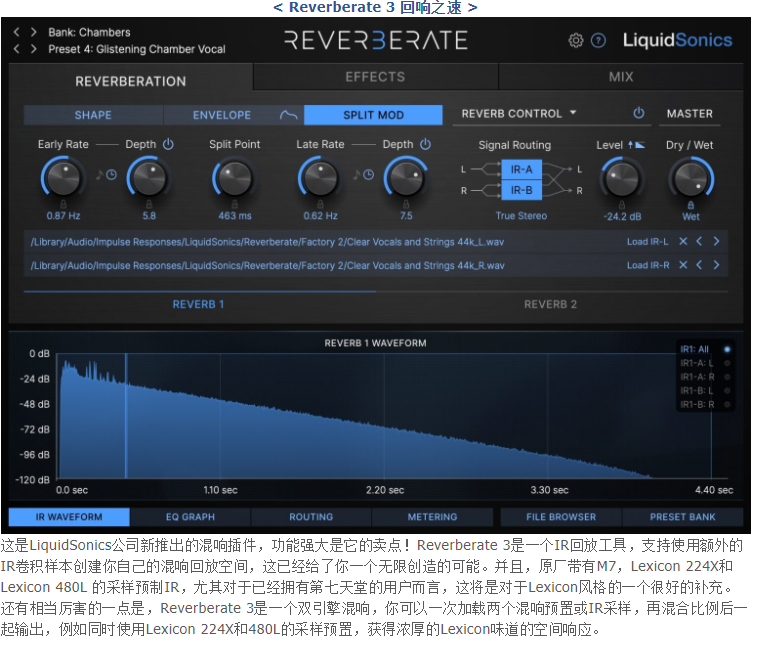
Task: Click the Dry / Wet knob
Action: (x=690, y=179)
